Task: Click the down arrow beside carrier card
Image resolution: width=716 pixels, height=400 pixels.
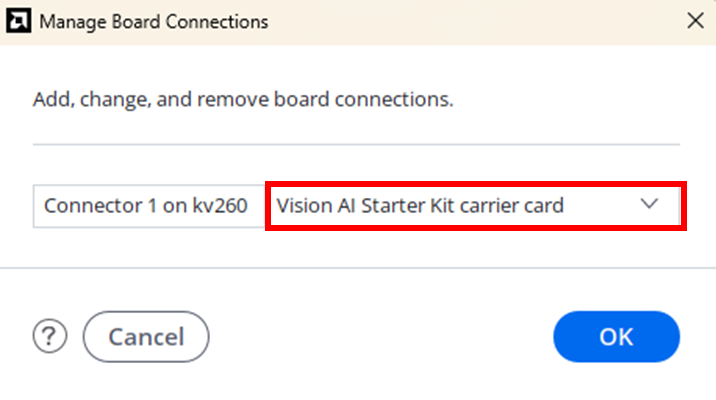Action: 649,204
